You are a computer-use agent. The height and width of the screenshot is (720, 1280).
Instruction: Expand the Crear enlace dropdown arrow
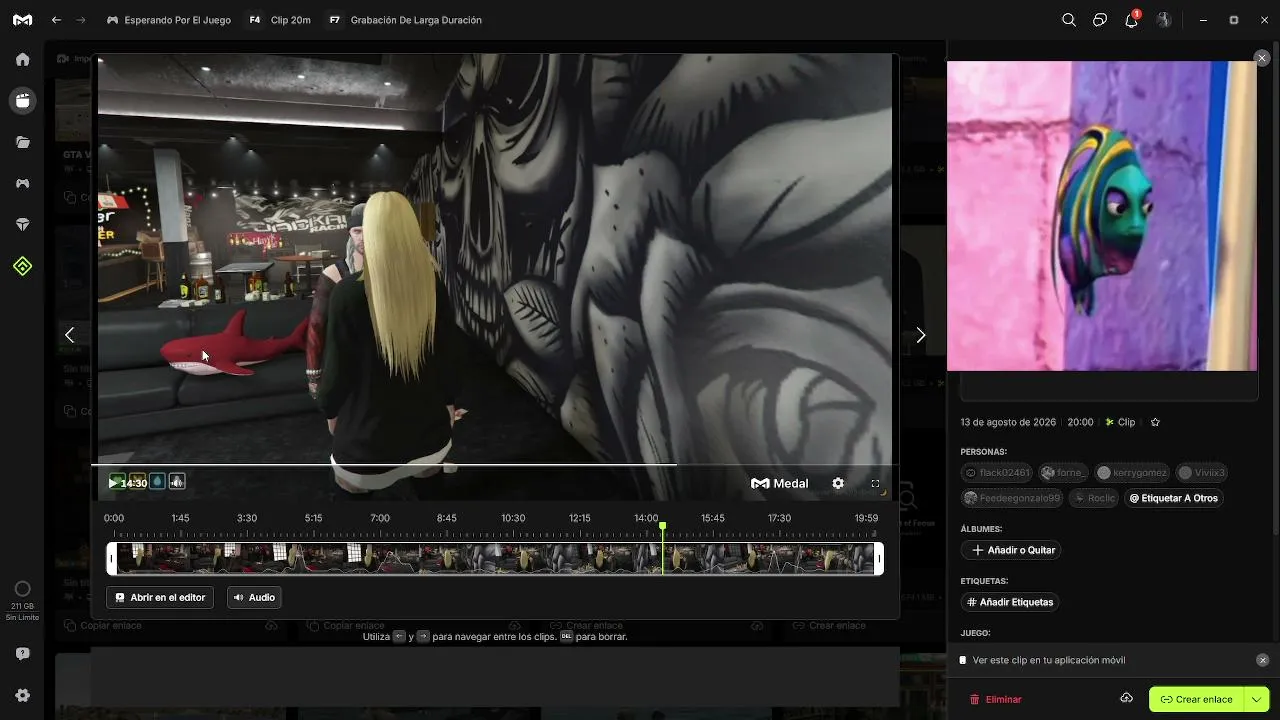[x=1256, y=699]
